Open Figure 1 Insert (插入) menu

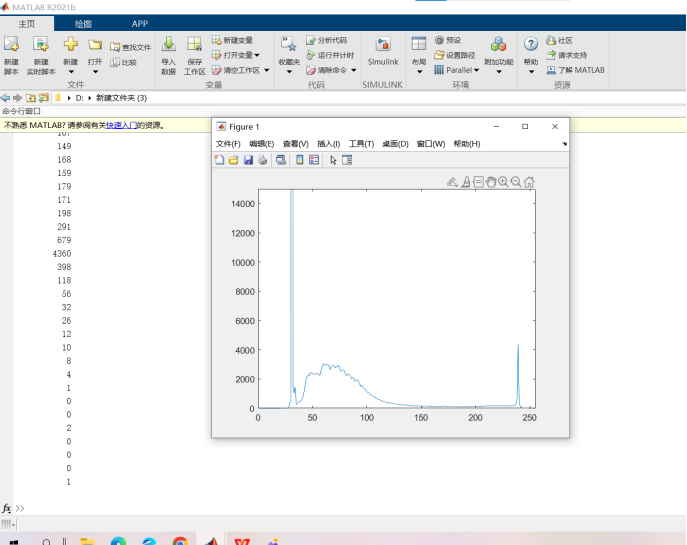[329, 144]
